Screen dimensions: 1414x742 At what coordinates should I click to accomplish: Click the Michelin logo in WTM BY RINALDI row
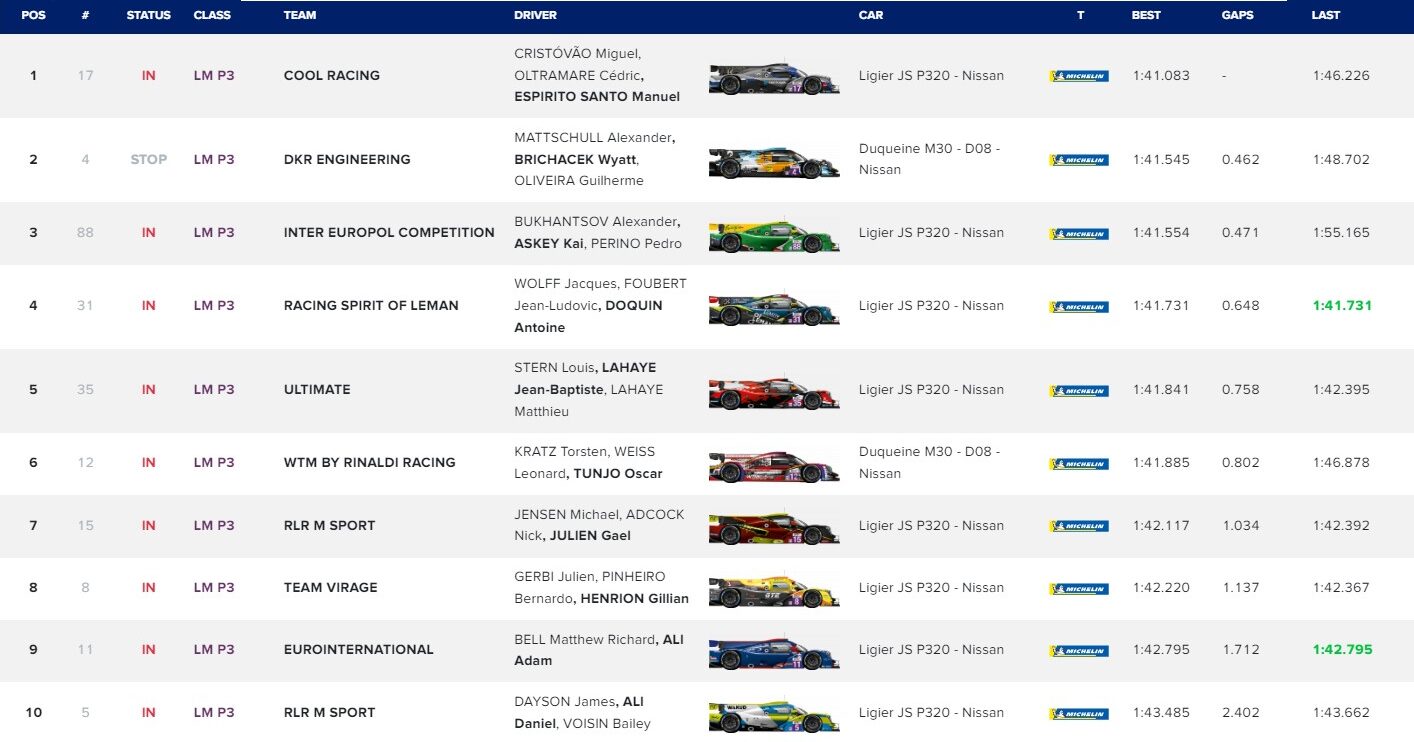coord(1079,463)
